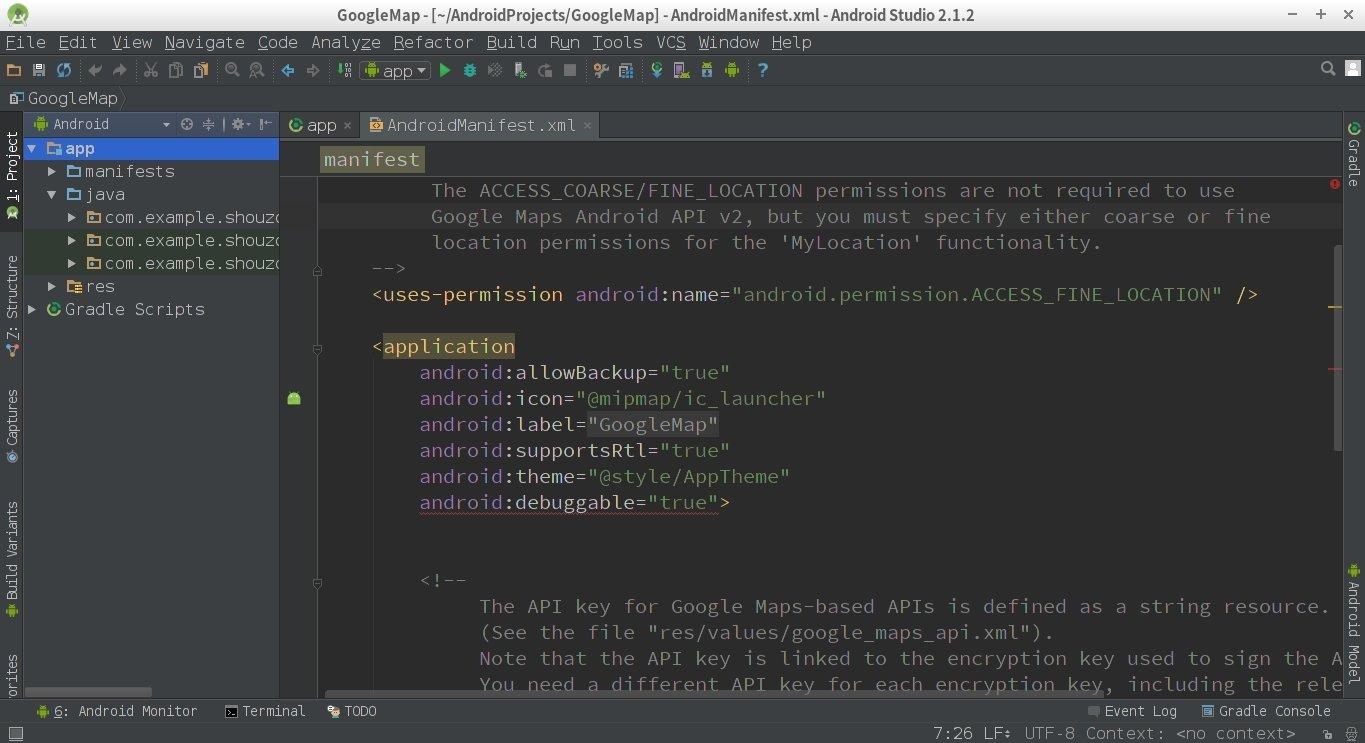
Task: Collapse the java folder
Action: point(52,194)
